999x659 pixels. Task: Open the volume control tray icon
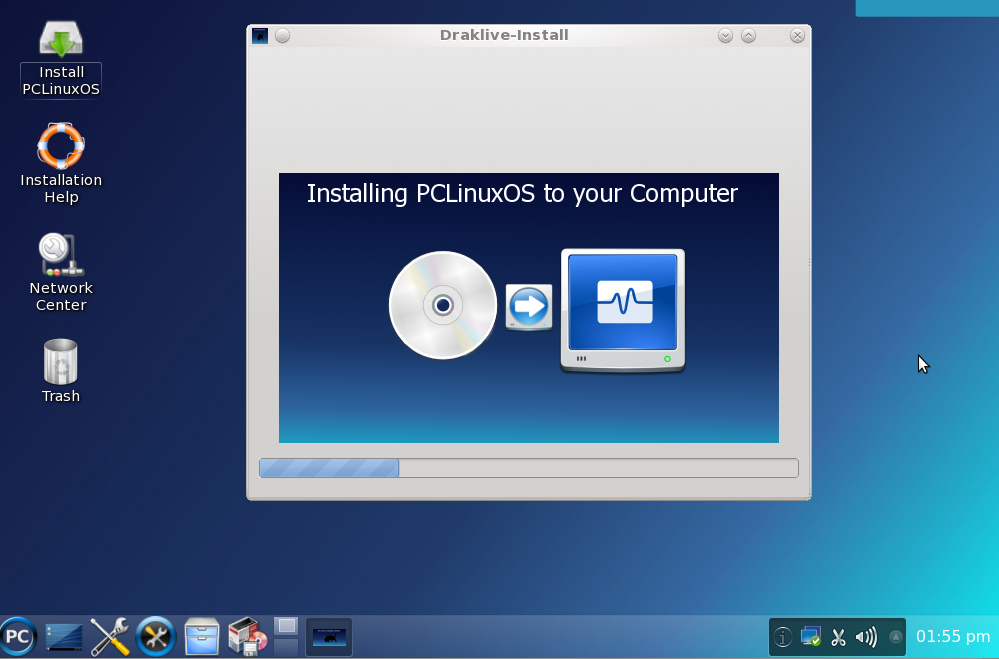pos(866,637)
